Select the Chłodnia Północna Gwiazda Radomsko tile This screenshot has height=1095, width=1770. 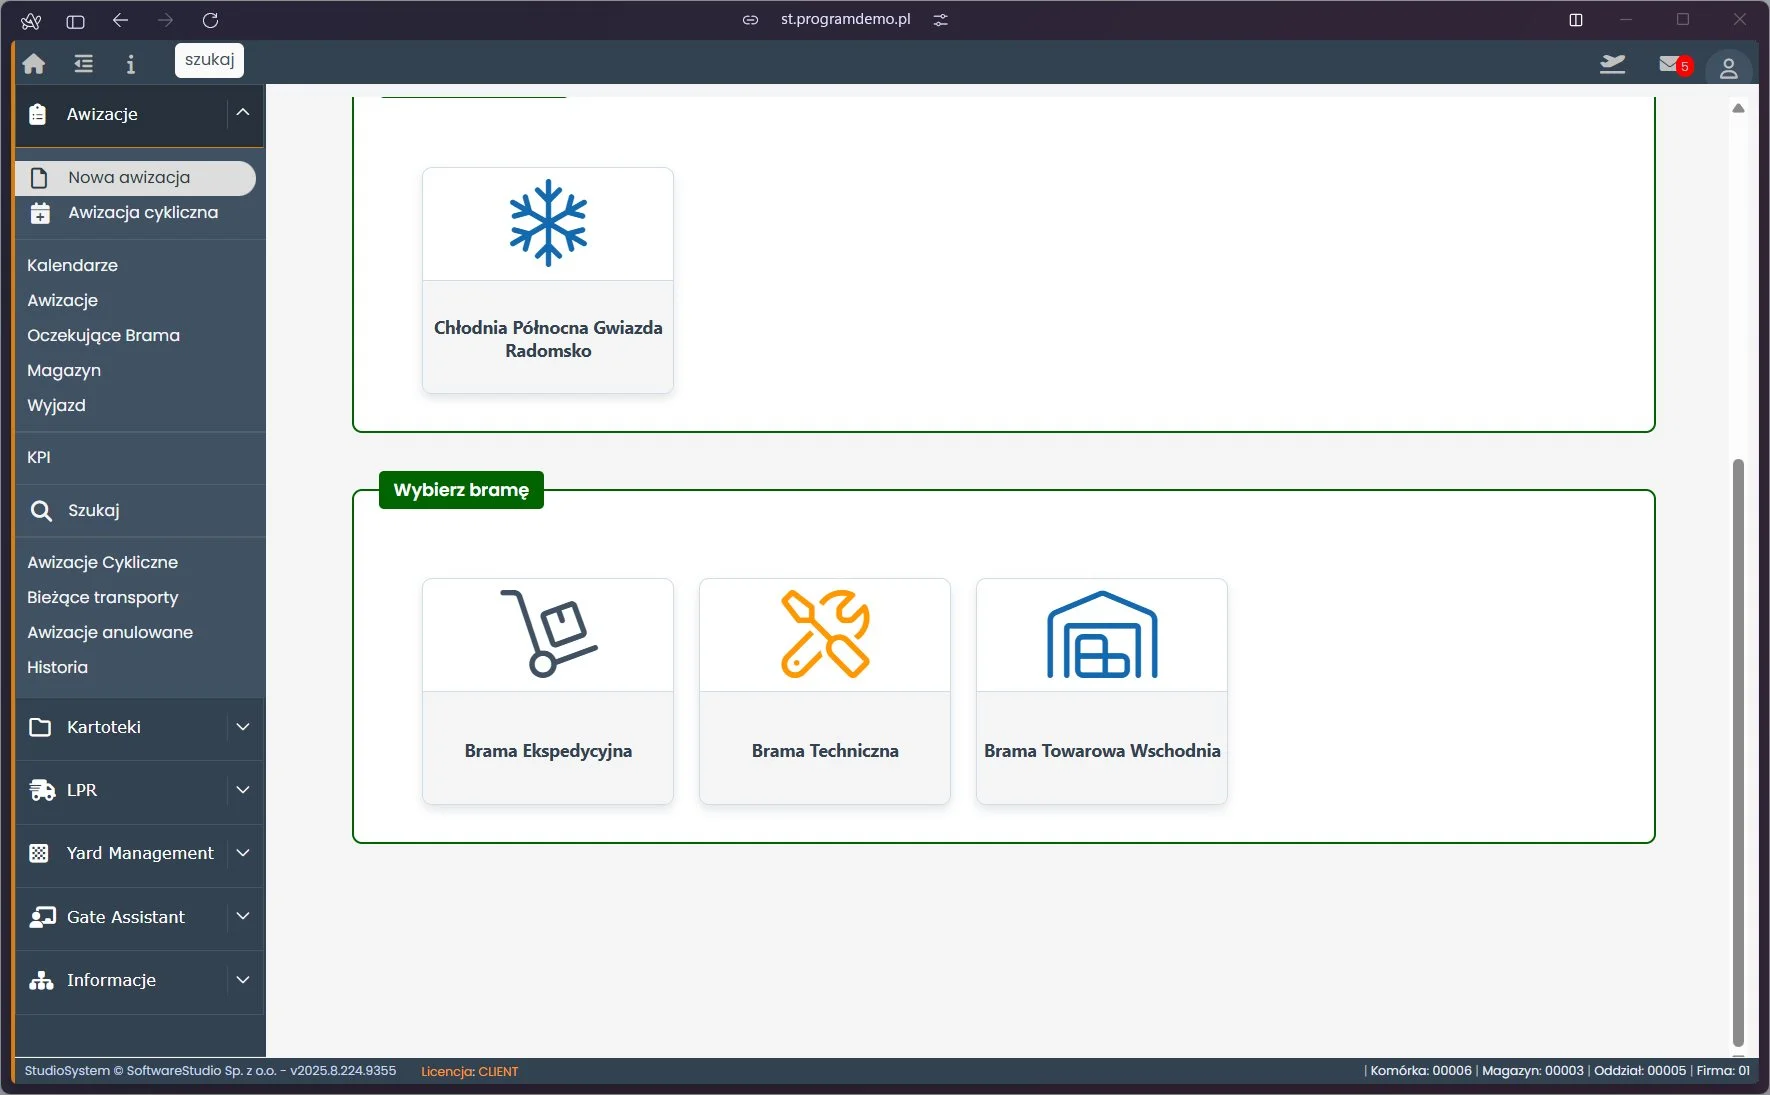pos(548,280)
